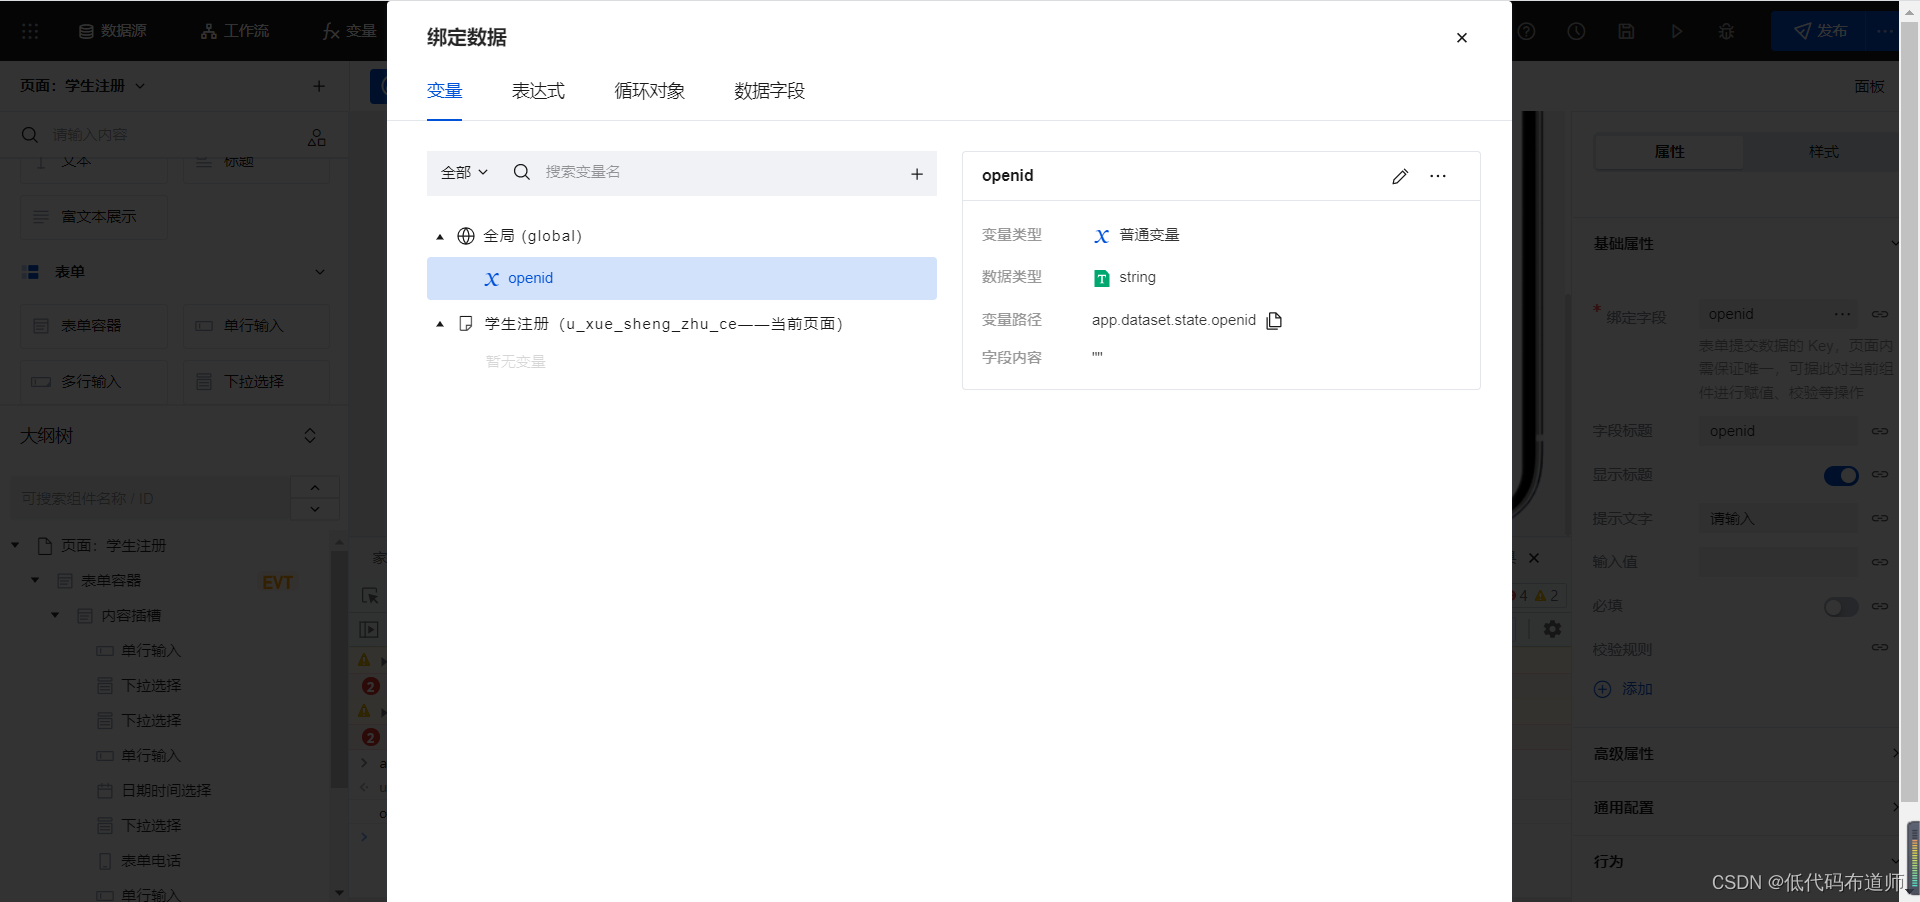
Task: Toggle the 显示标题 switch
Action: tap(1841, 476)
